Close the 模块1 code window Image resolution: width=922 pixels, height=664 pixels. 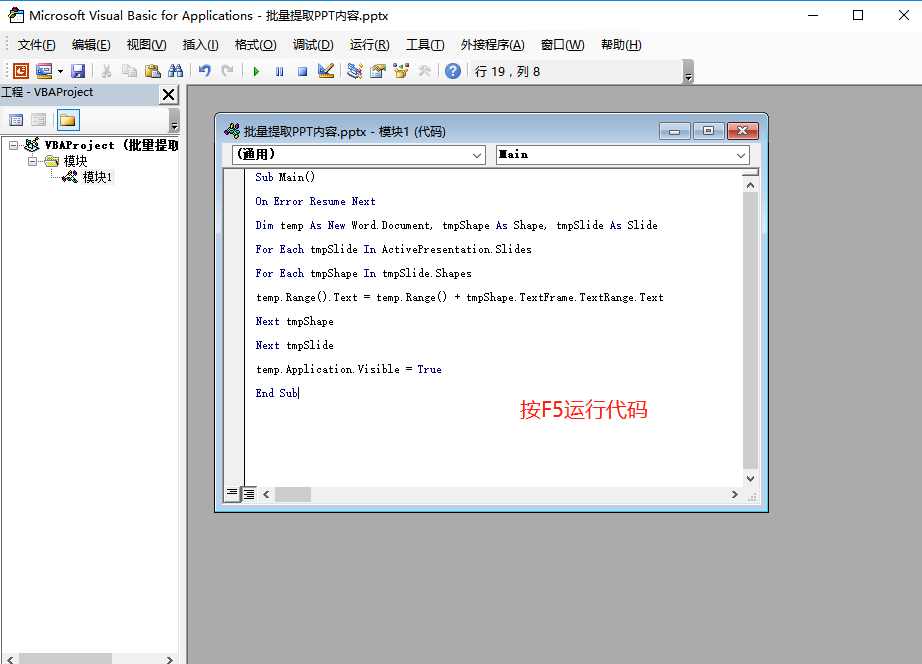[743, 131]
